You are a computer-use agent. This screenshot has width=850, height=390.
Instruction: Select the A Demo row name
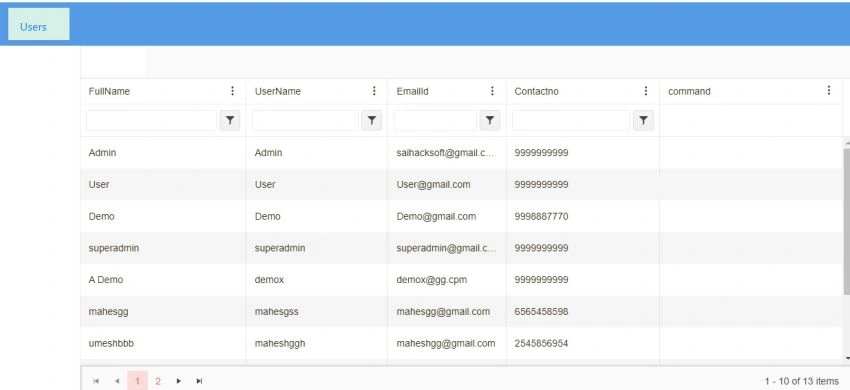point(106,280)
